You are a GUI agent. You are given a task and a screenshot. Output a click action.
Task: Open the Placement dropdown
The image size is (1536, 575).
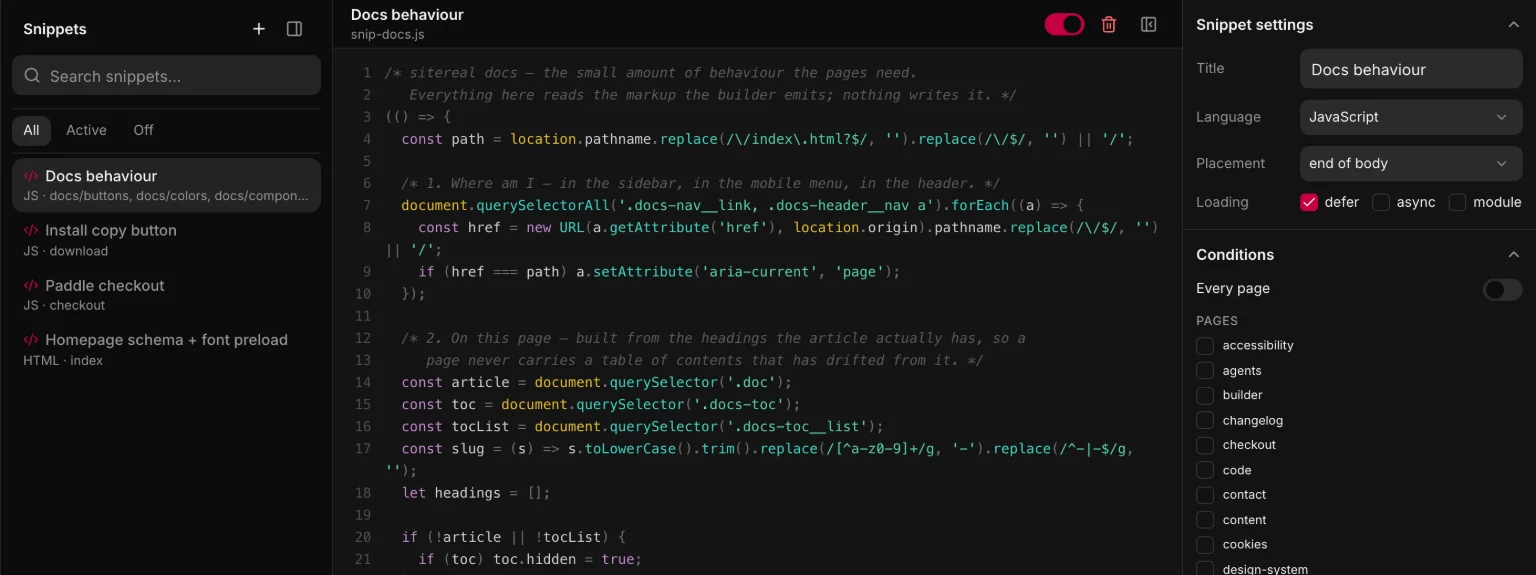(x=1411, y=163)
